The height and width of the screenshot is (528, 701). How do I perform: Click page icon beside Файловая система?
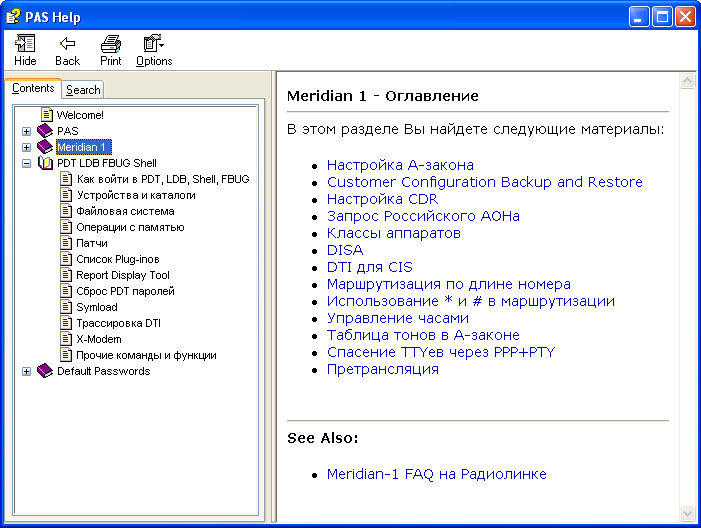pos(66,211)
